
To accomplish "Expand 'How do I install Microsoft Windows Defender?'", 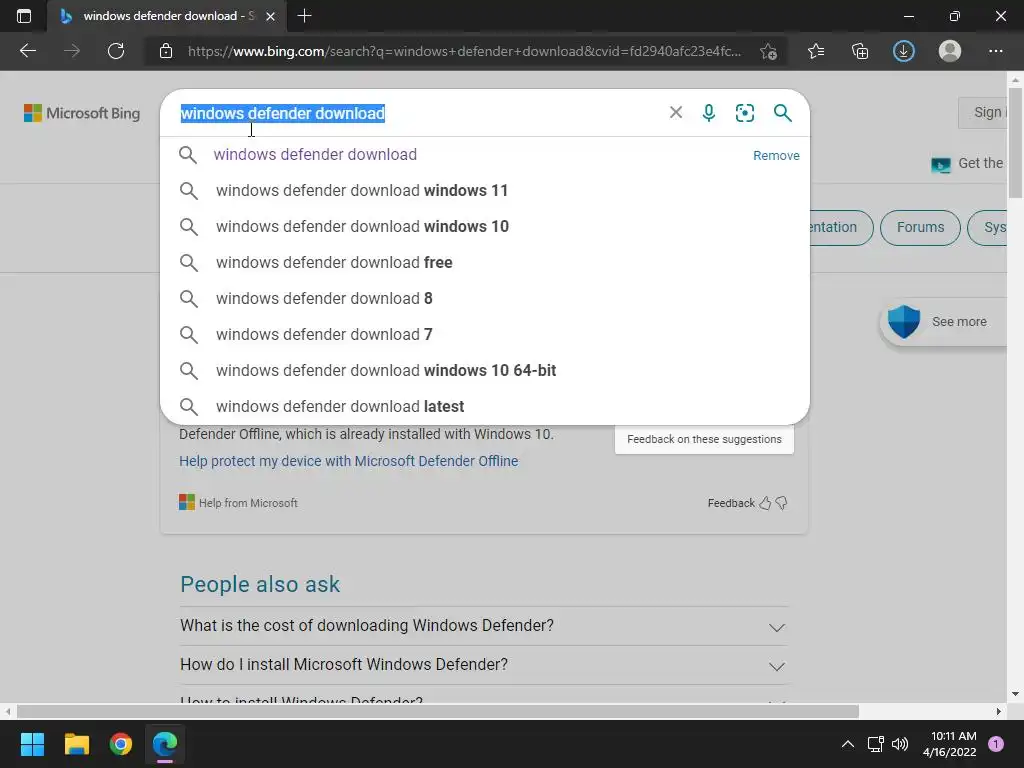I will coord(483,665).
